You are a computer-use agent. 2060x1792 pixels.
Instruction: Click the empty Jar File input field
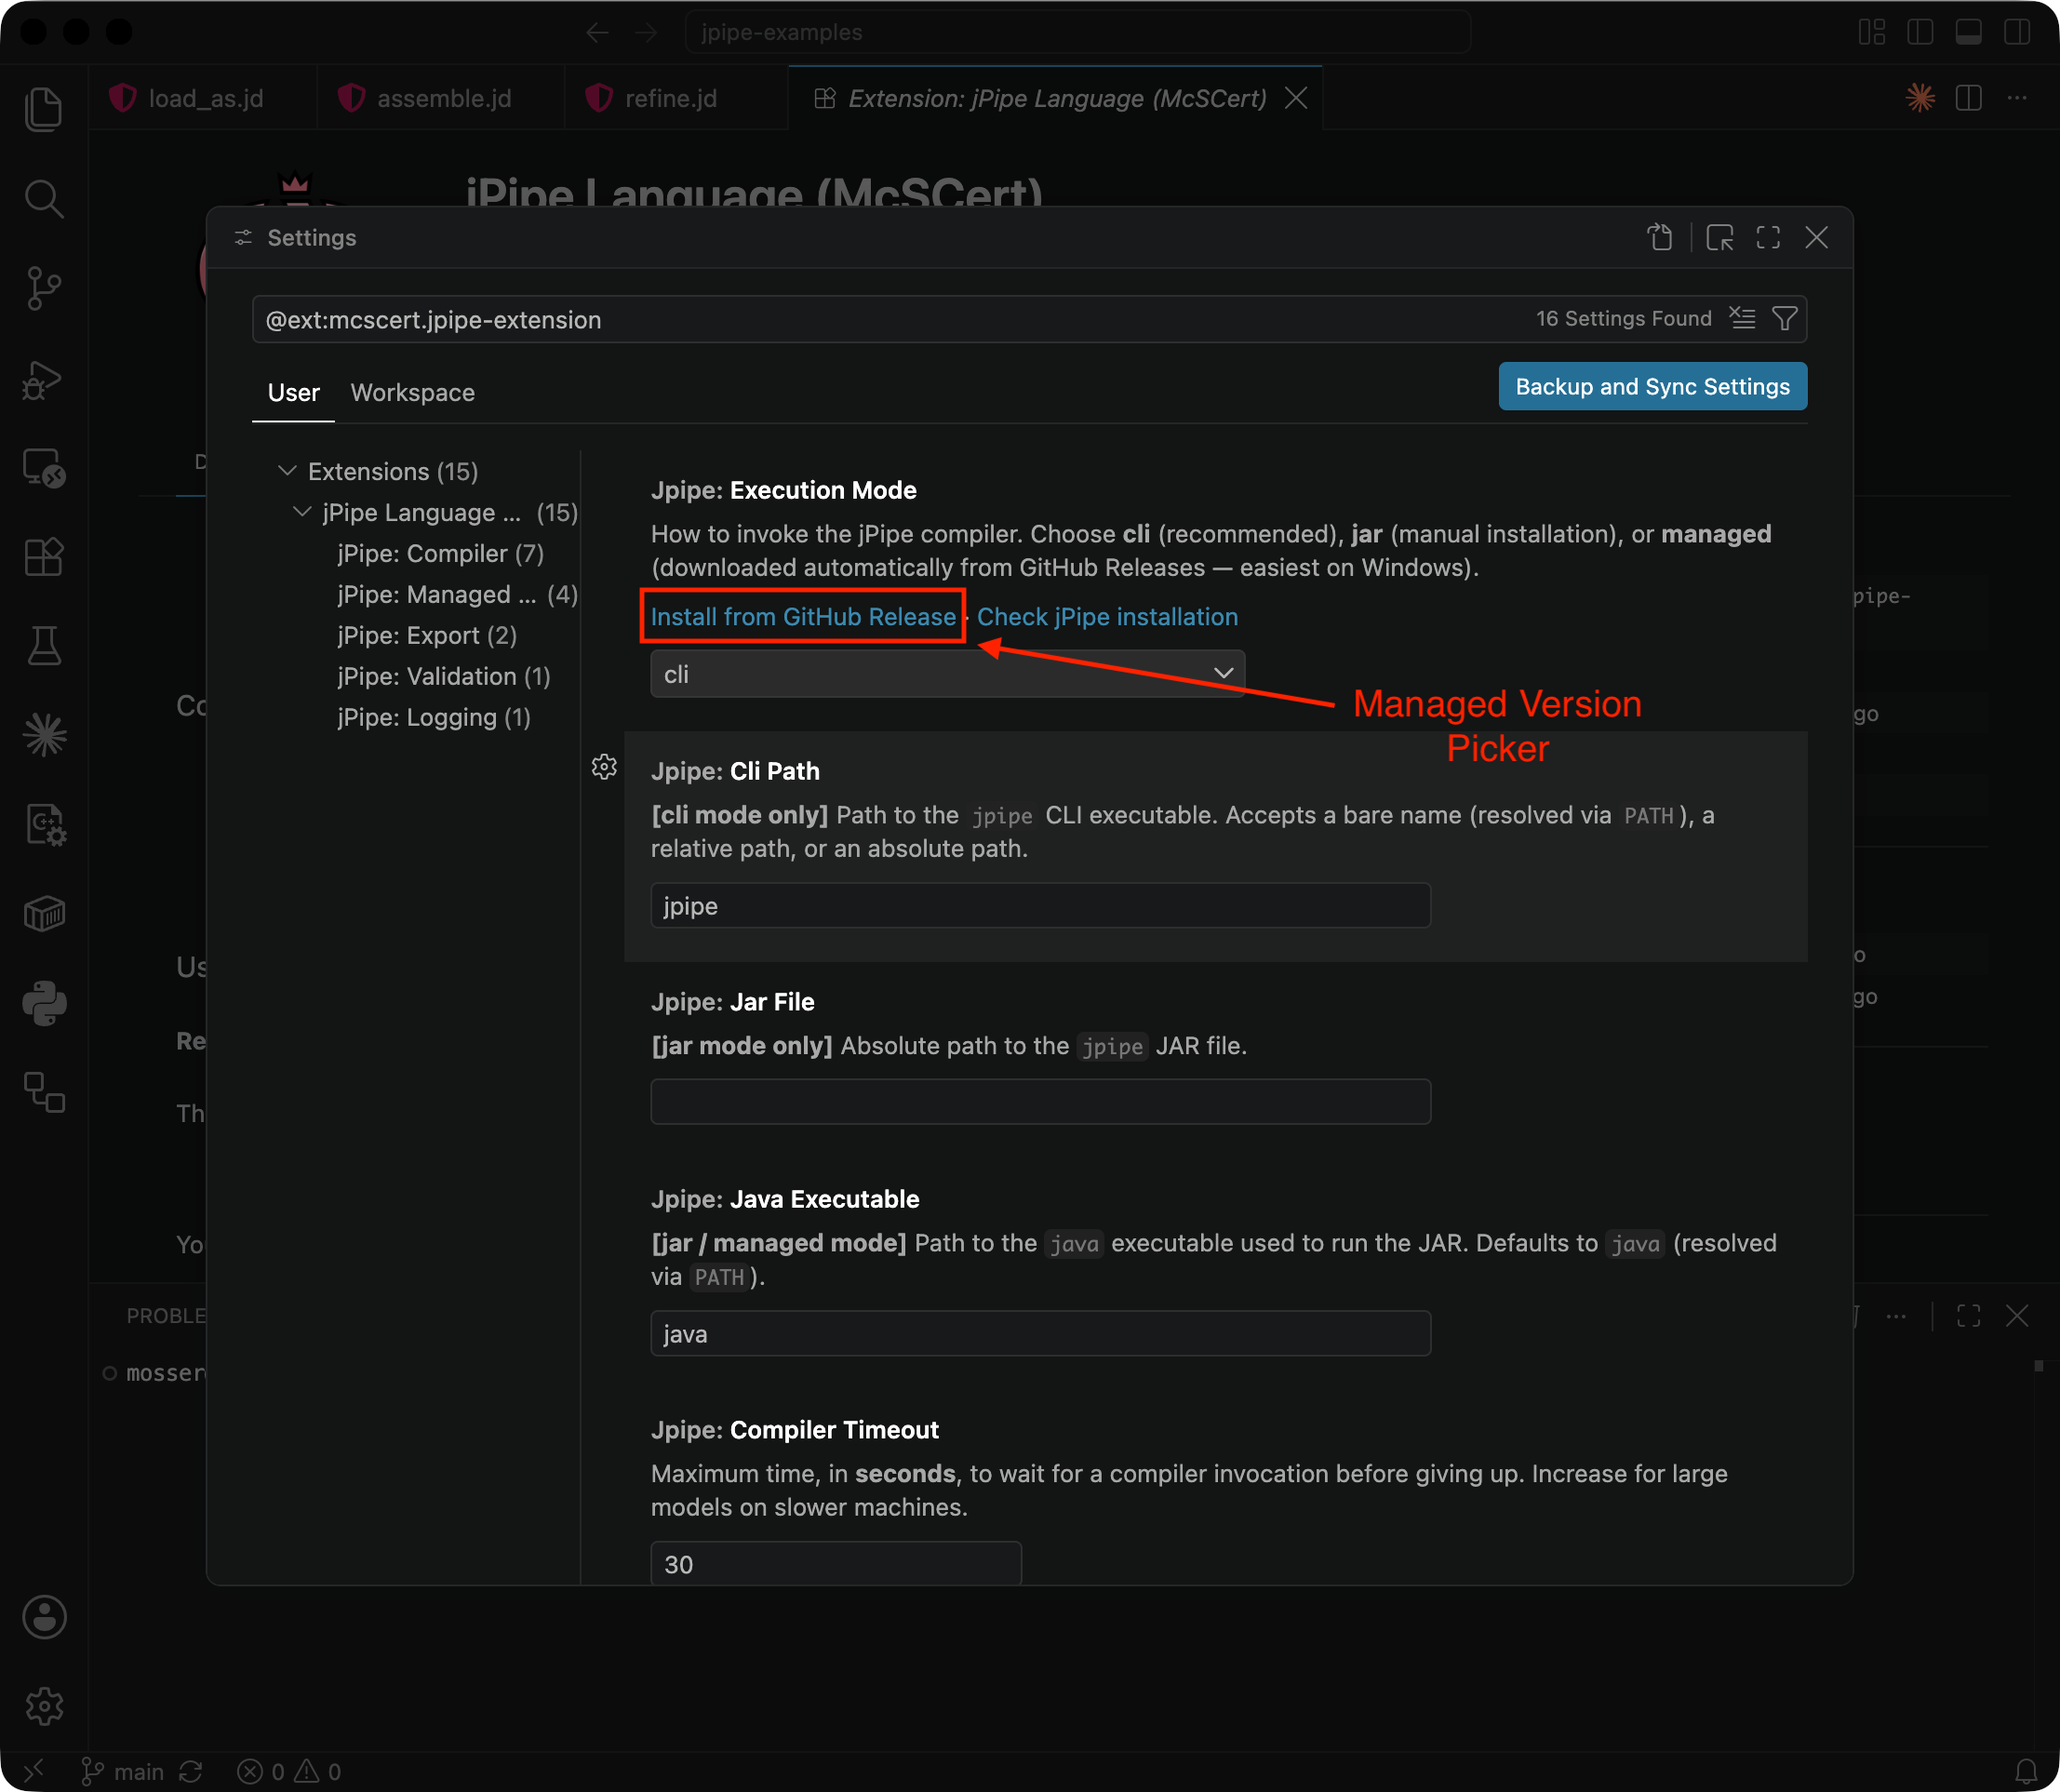point(1040,1101)
